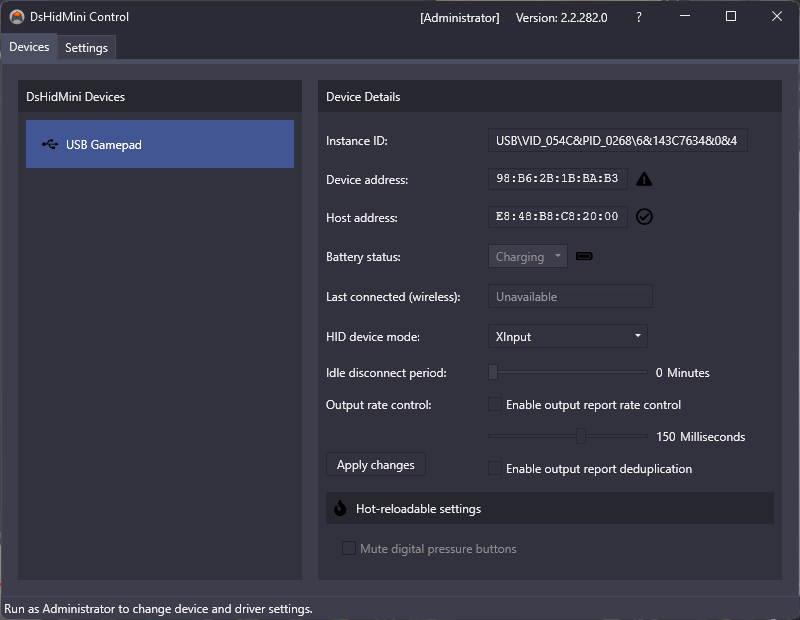Switch to the Settings tab
The image size is (800, 620).
[x=86, y=47]
